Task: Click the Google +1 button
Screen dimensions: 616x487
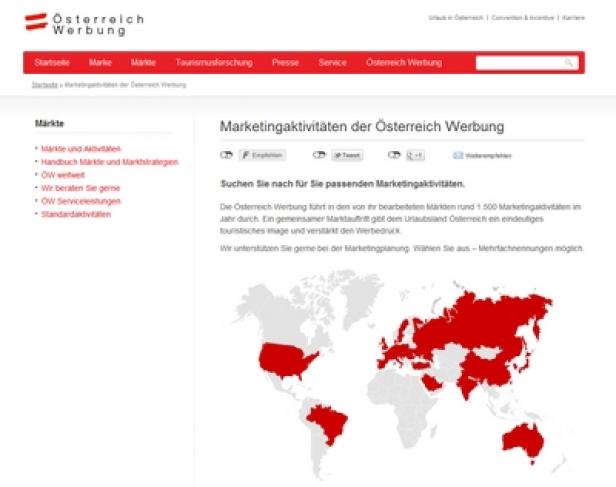Action: (415, 156)
